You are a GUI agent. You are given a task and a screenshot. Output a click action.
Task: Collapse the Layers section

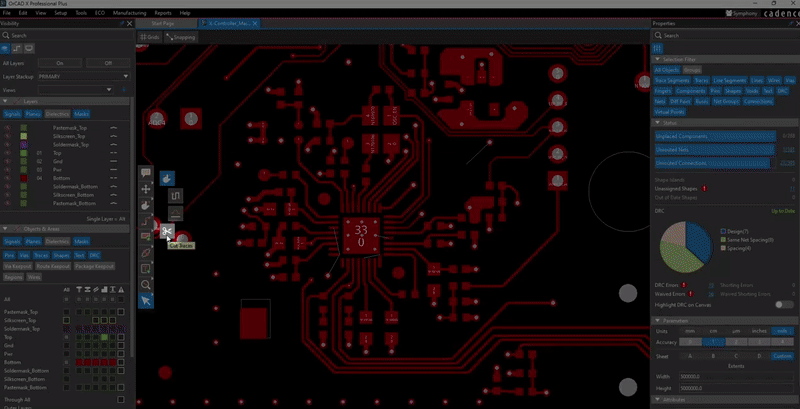[5, 101]
